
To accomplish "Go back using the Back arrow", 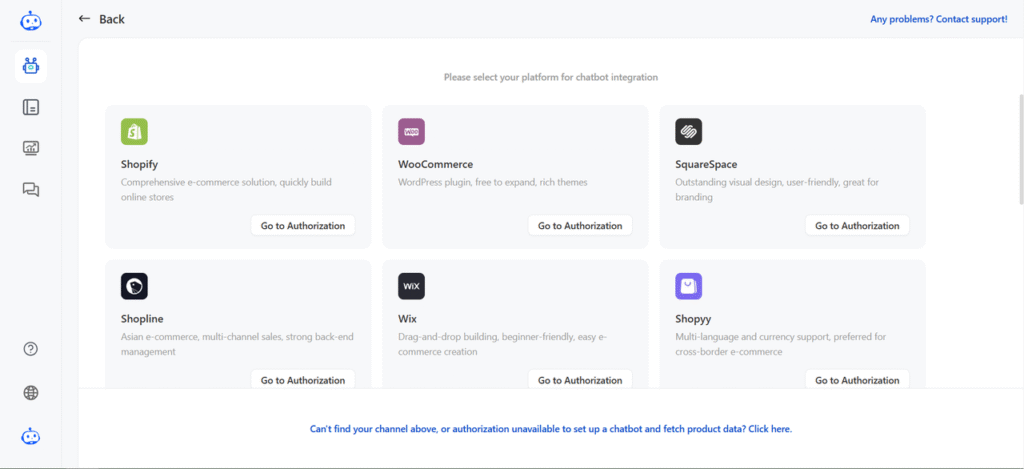I will [x=101, y=19].
